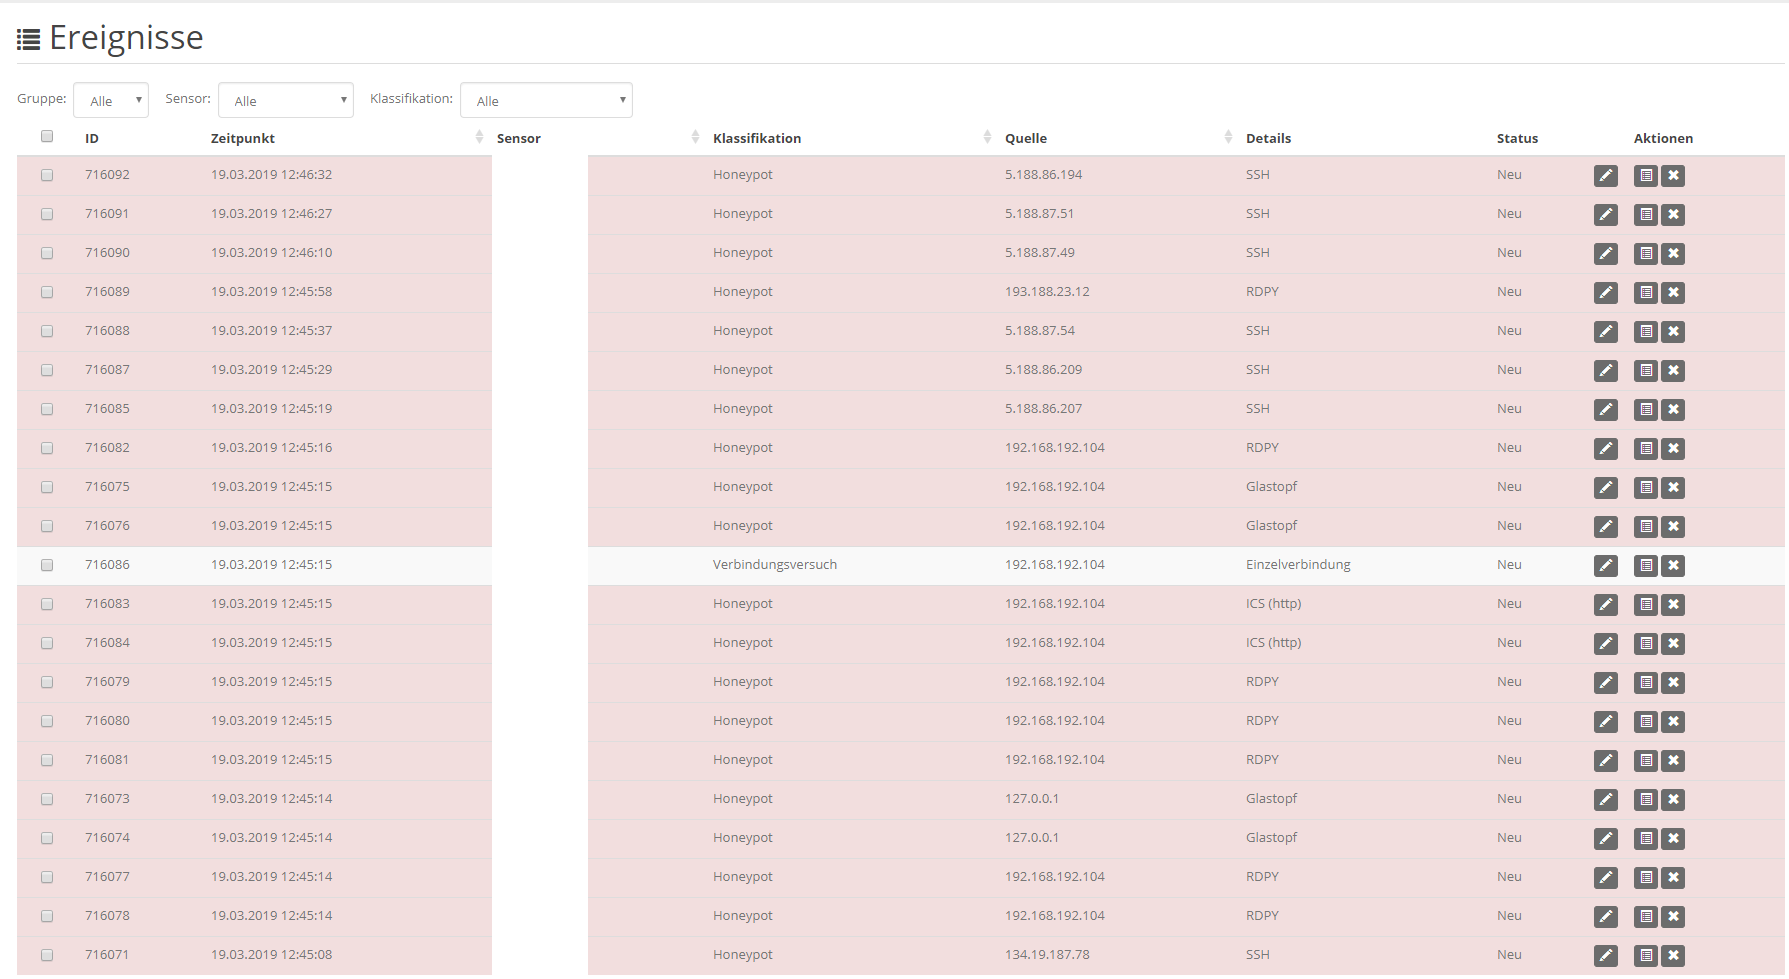Click source IP 5.188.86.194

1043,175
